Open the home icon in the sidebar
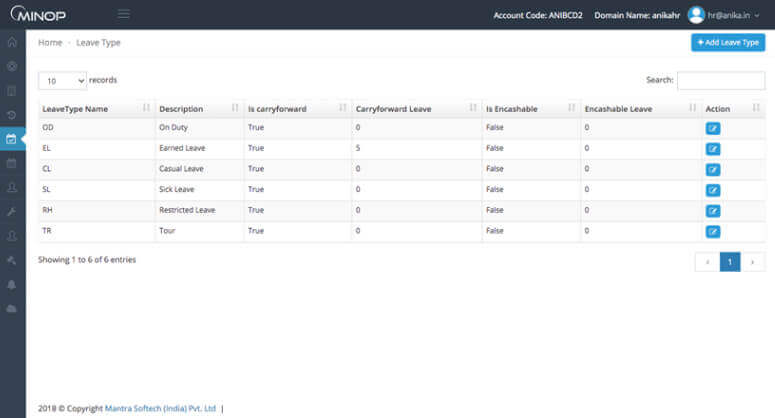The width and height of the screenshot is (775, 418). tap(12, 42)
